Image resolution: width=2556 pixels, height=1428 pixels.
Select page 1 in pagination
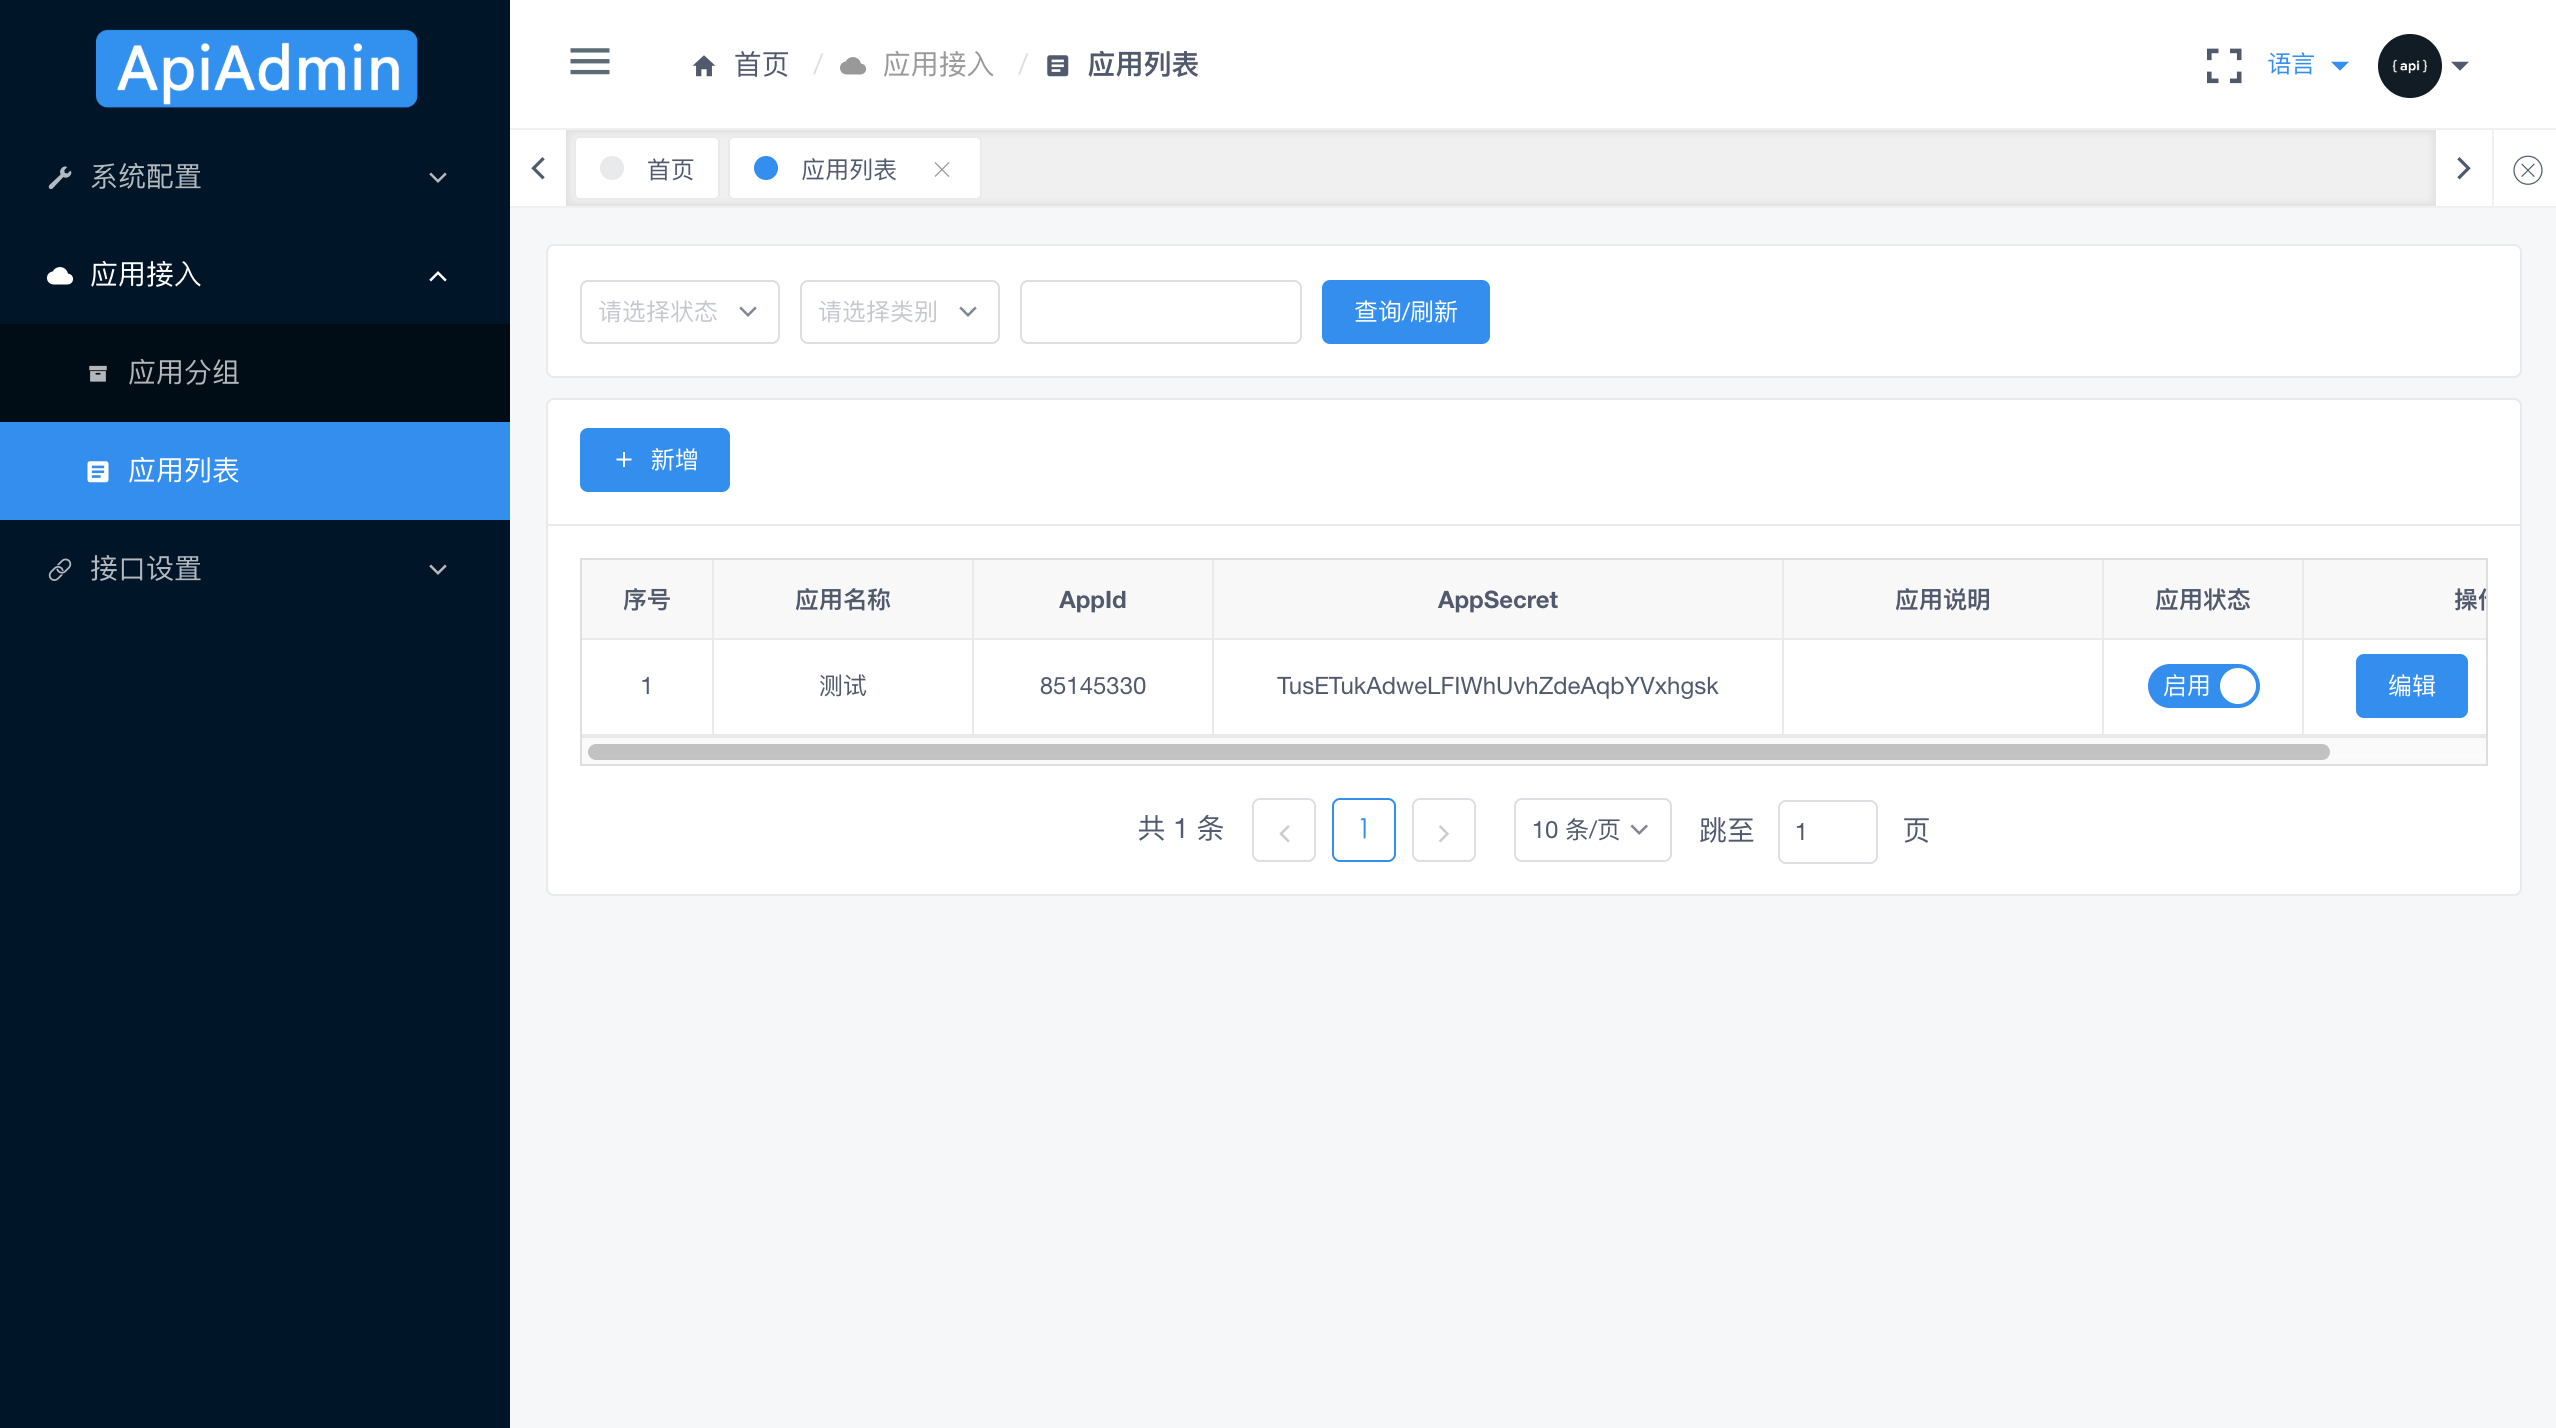(x=1364, y=830)
